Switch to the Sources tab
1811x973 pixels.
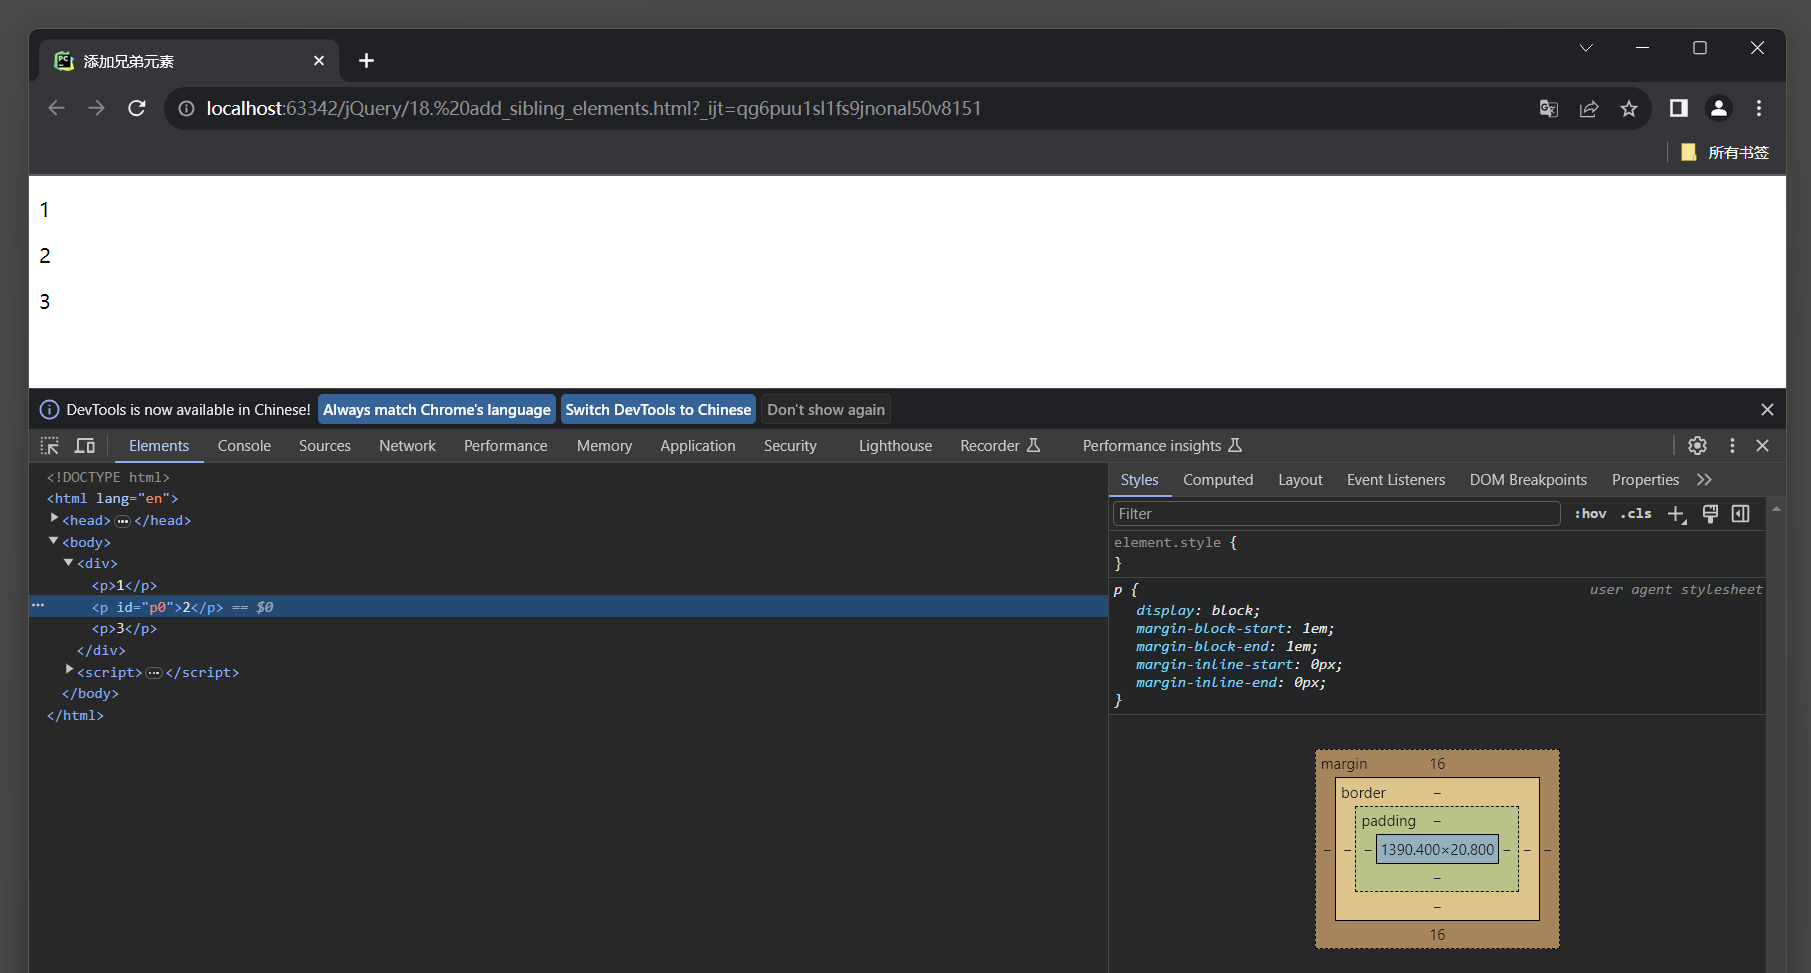[x=325, y=446]
